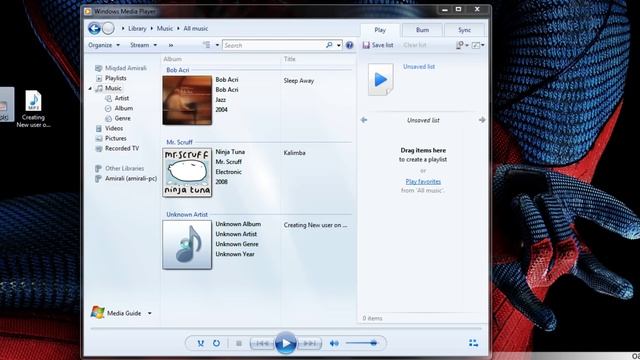Click the playlist placeholder play thumbnail
This screenshot has width=640, height=360.
coord(380,80)
